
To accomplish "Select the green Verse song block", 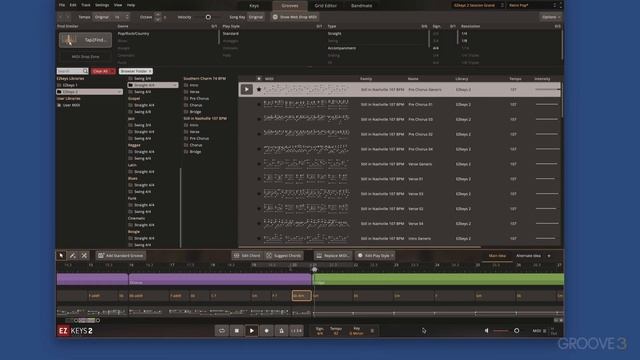I will [x=438, y=280].
